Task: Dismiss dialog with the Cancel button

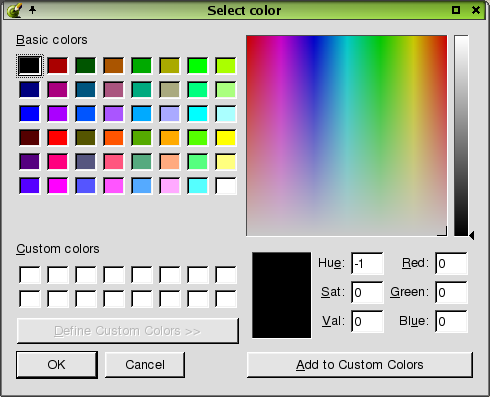Action: pyautogui.click(x=145, y=365)
